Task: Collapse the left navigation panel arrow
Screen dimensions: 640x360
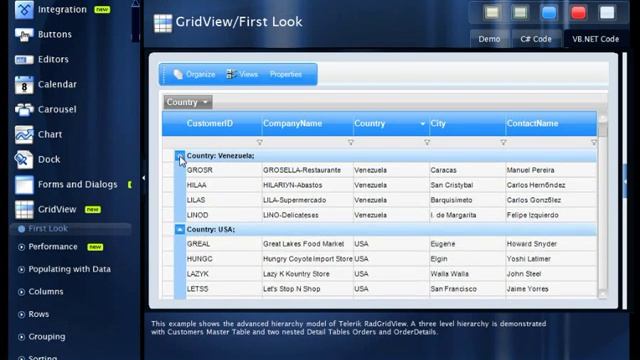Action: pos(144,178)
